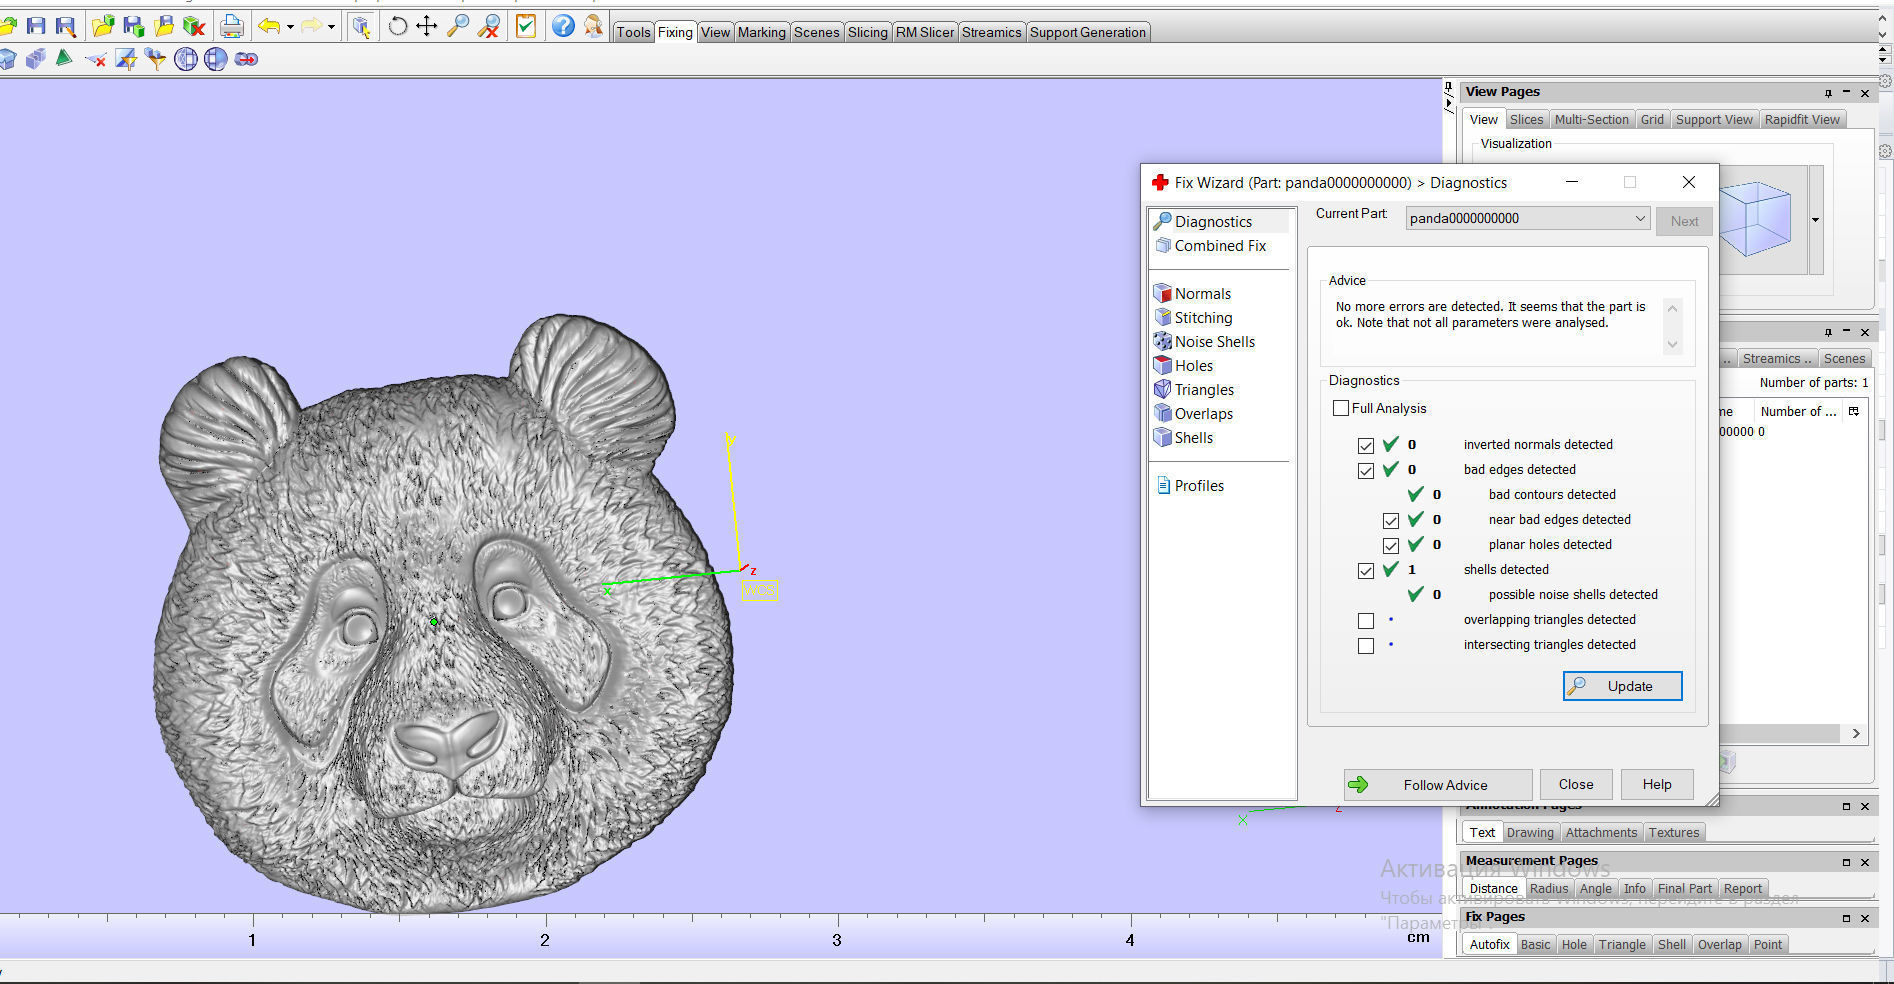Click the Unzoom magnifier with red X
This screenshot has width=1894, height=984.
(x=488, y=26)
